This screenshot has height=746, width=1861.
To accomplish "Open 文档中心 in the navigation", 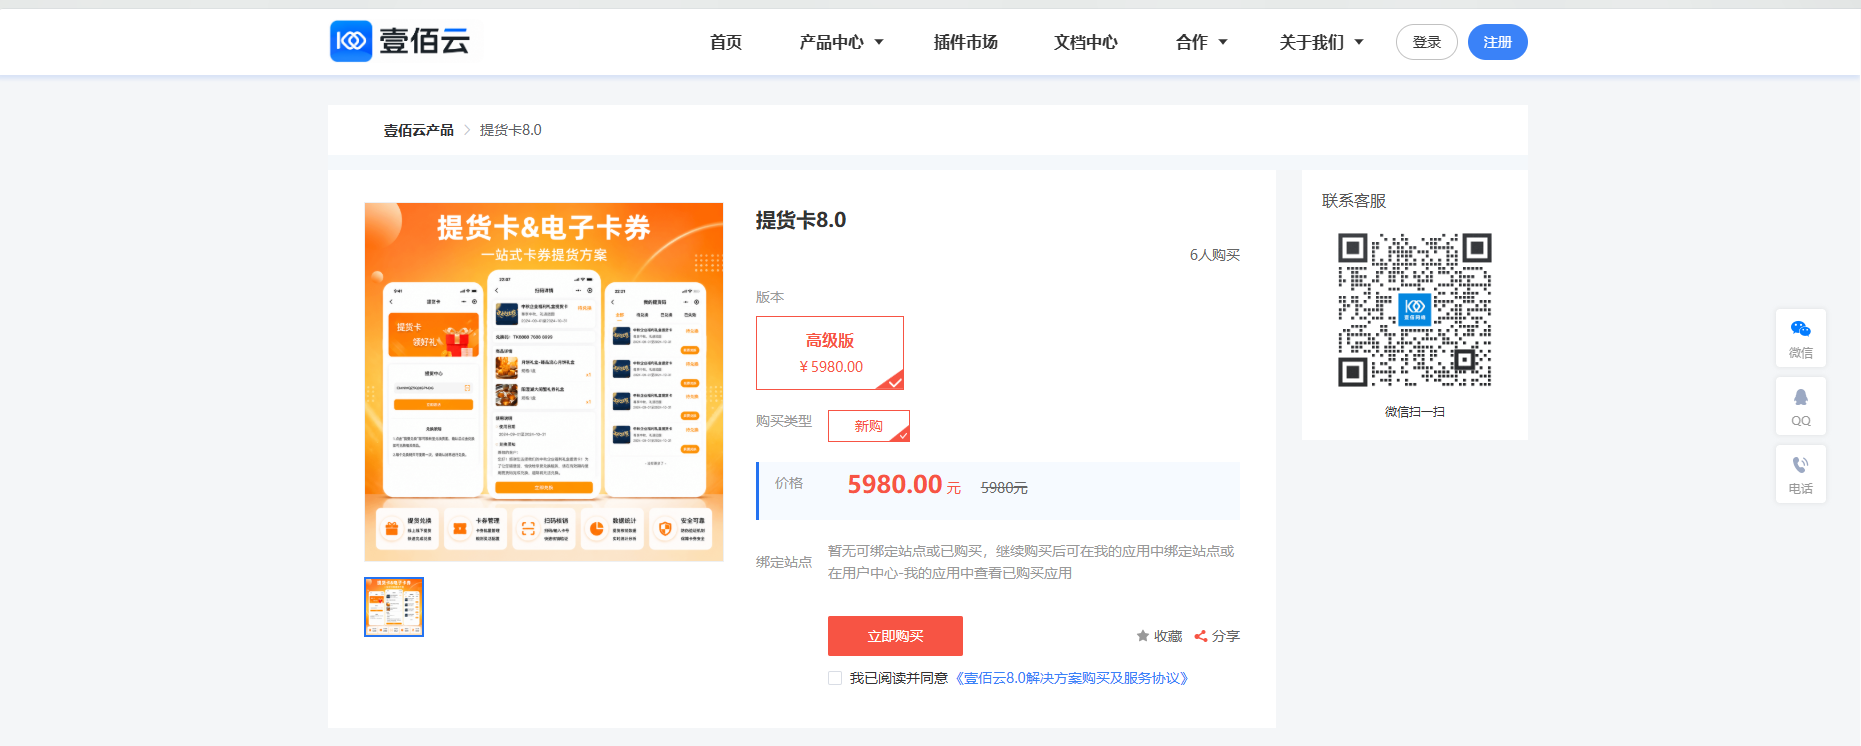I will point(1086,42).
